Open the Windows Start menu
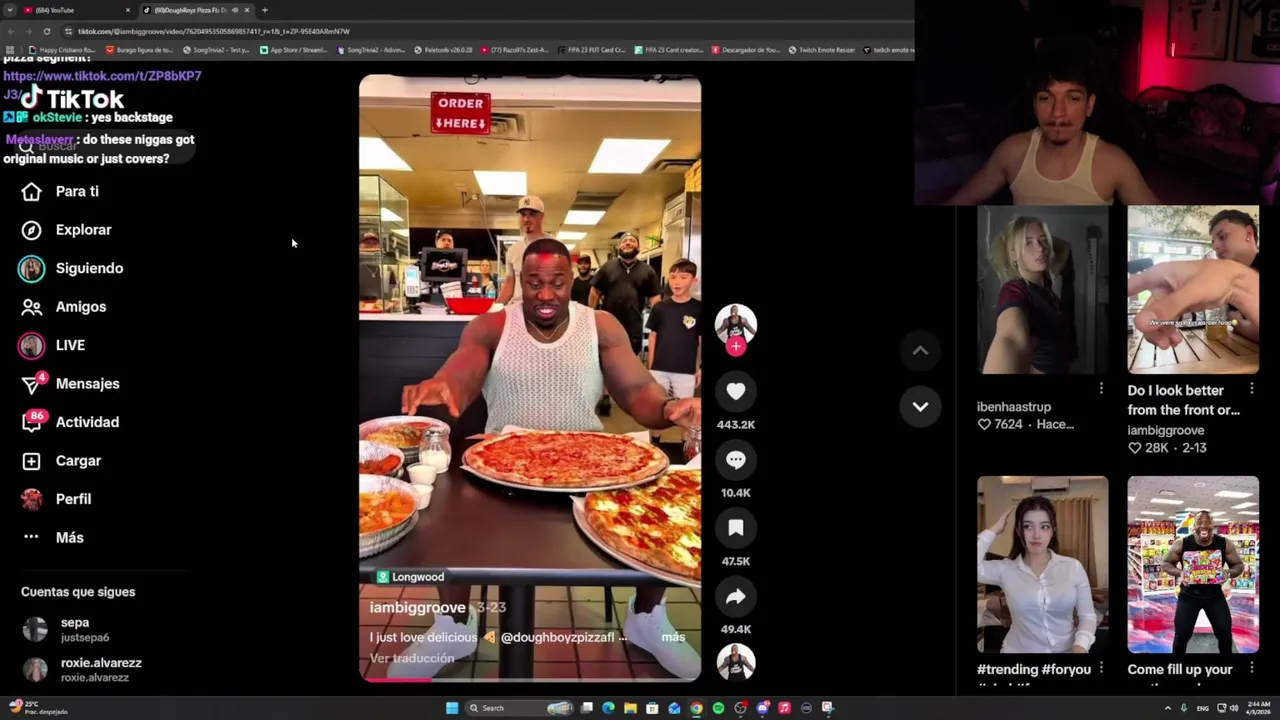This screenshot has height=720, width=1280. [452, 708]
